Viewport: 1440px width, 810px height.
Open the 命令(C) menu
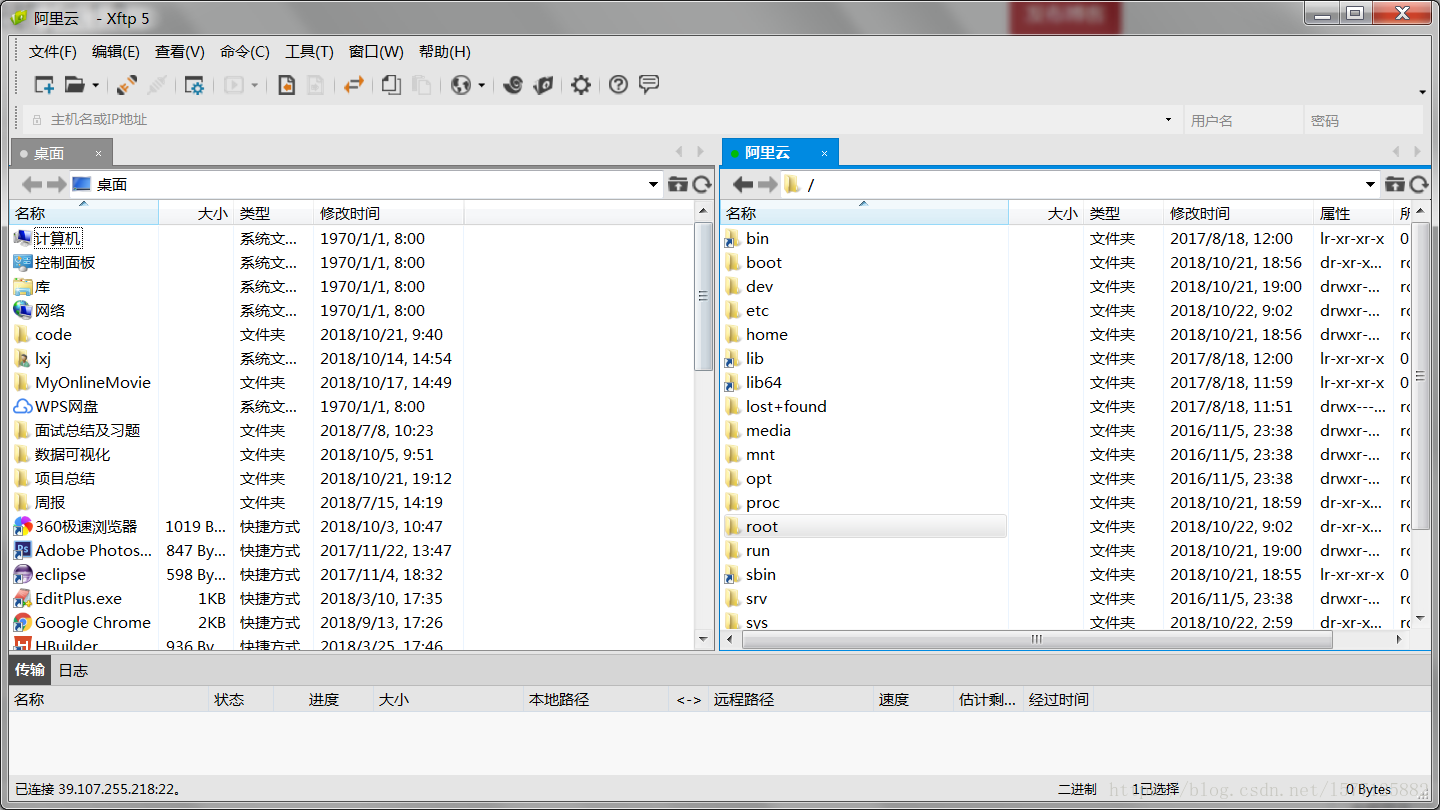tap(245, 52)
